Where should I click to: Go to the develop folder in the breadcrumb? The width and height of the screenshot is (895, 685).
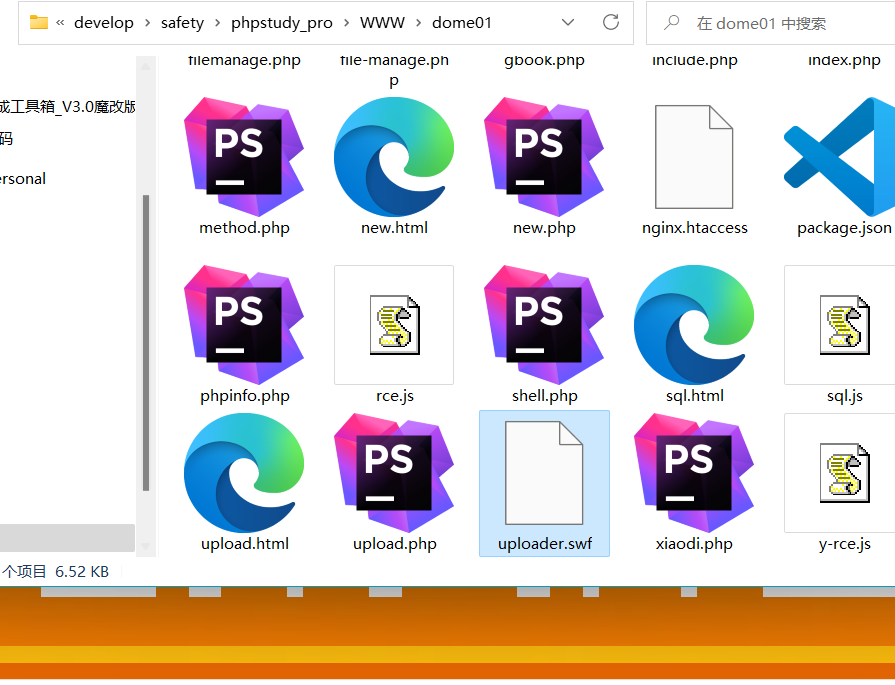(x=104, y=23)
